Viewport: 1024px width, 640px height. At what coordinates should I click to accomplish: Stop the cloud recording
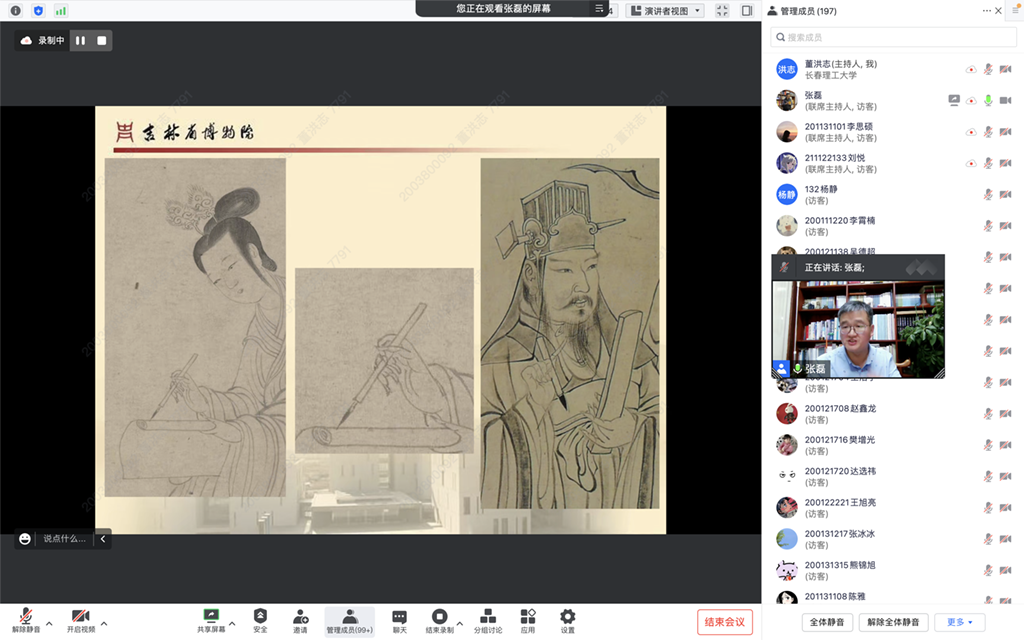pyautogui.click(x=102, y=40)
